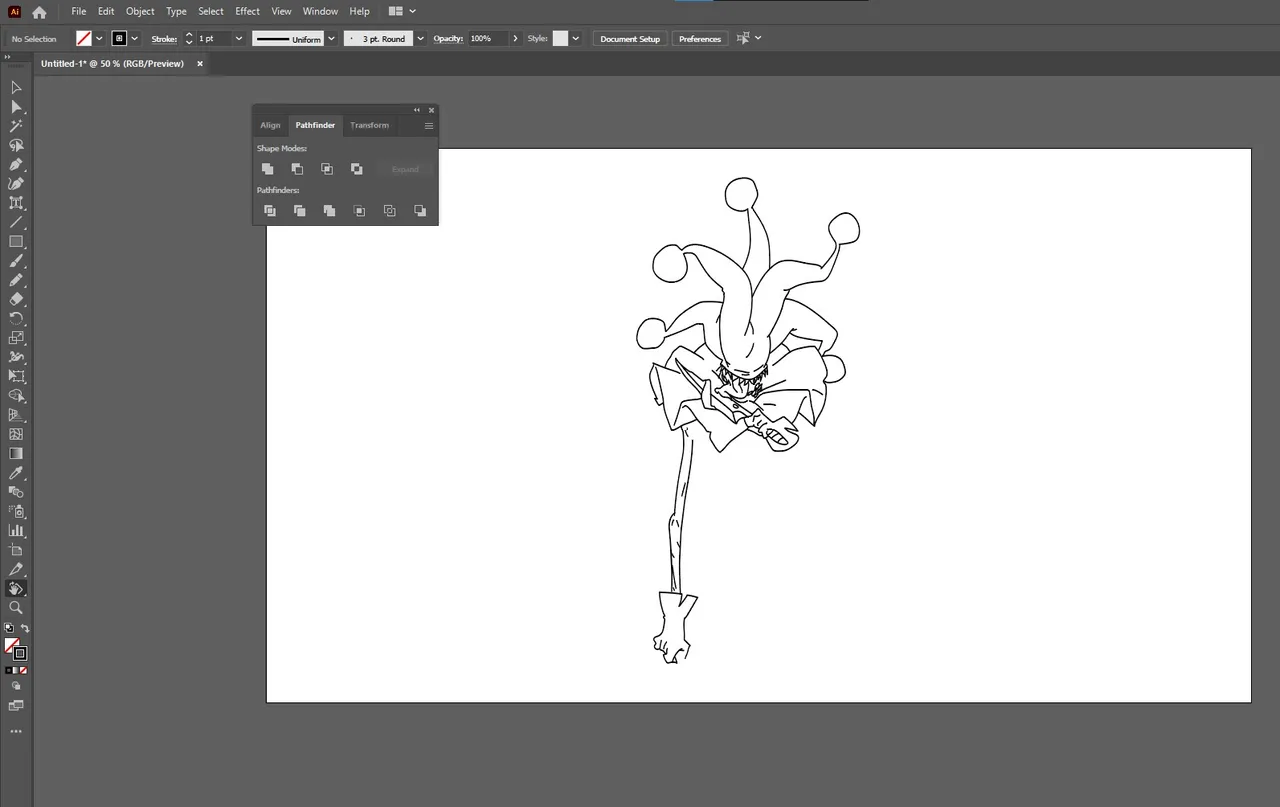
Task: Expand opacity slider arrow
Action: pos(515,38)
